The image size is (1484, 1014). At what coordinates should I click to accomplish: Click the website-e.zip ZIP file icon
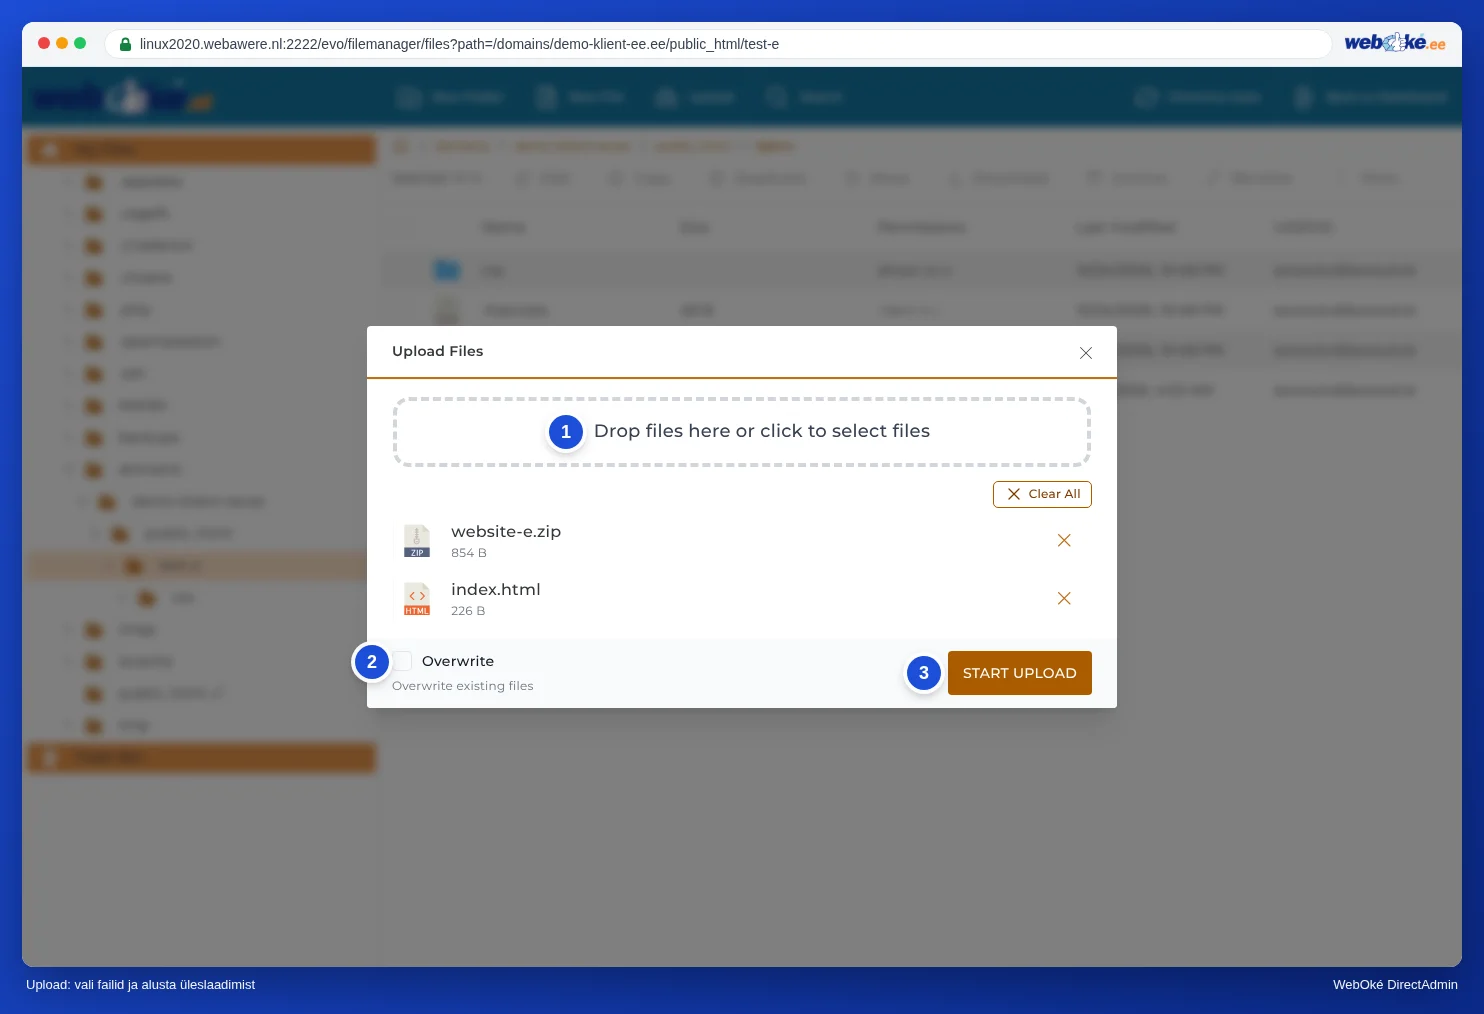[x=417, y=541]
